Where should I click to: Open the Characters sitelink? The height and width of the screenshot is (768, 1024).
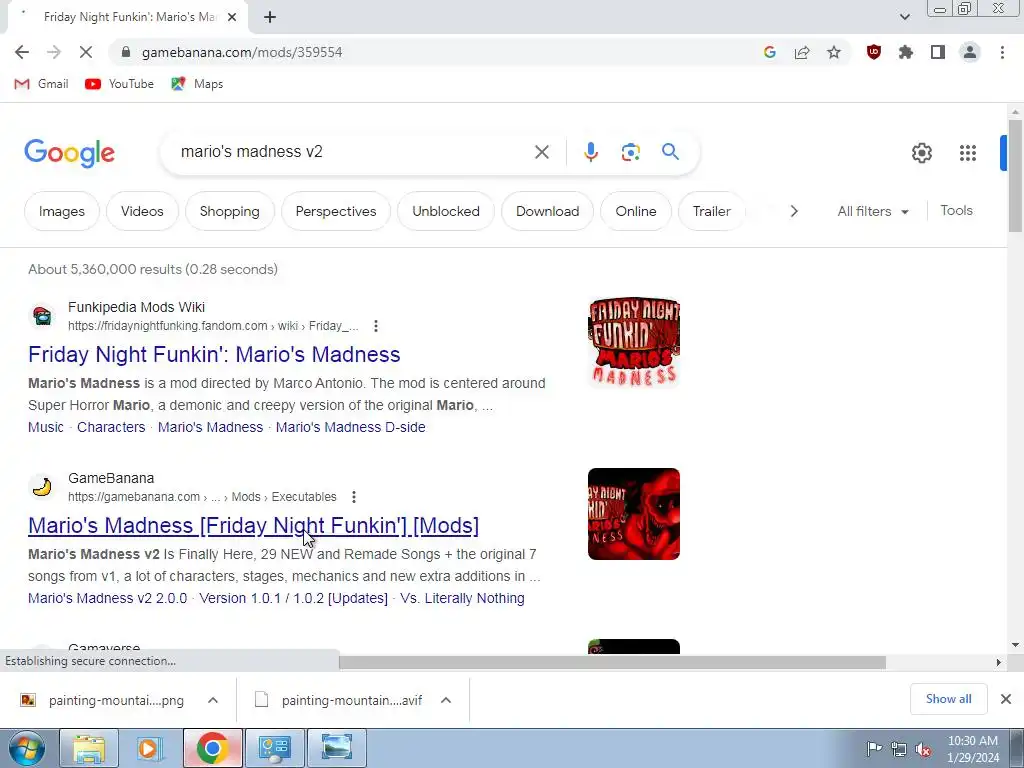tap(111, 427)
